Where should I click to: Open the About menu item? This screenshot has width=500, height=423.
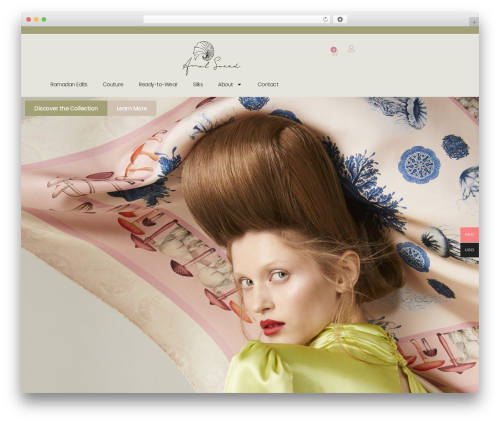click(x=225, y=85)
